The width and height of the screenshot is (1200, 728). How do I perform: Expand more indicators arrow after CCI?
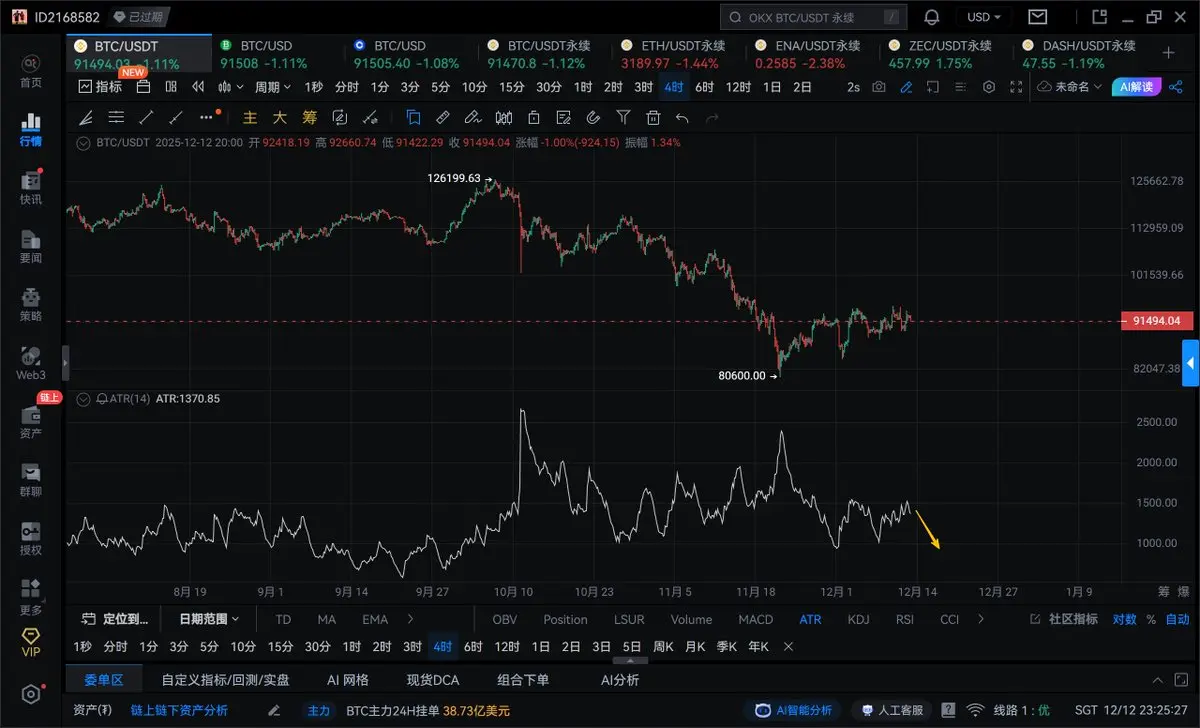coord(980,619)
